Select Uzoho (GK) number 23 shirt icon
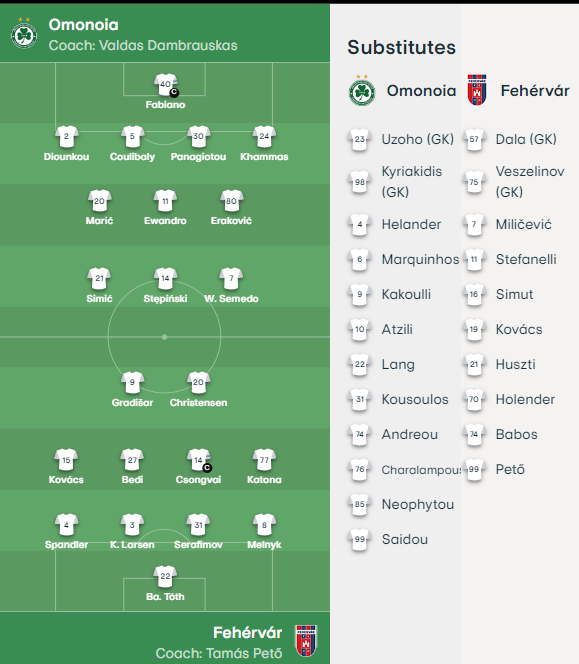This screenshot has height=664, width=579. (x=360, y=139)
